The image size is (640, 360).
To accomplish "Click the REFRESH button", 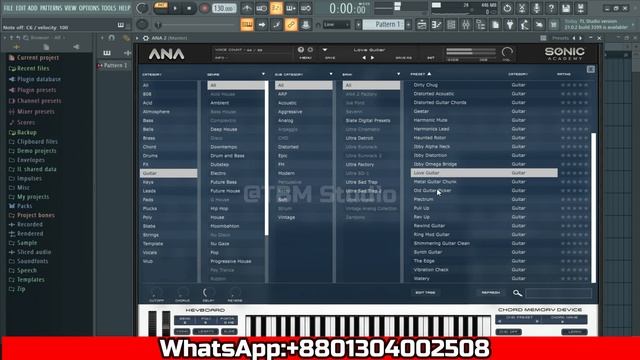I will 491,293.
